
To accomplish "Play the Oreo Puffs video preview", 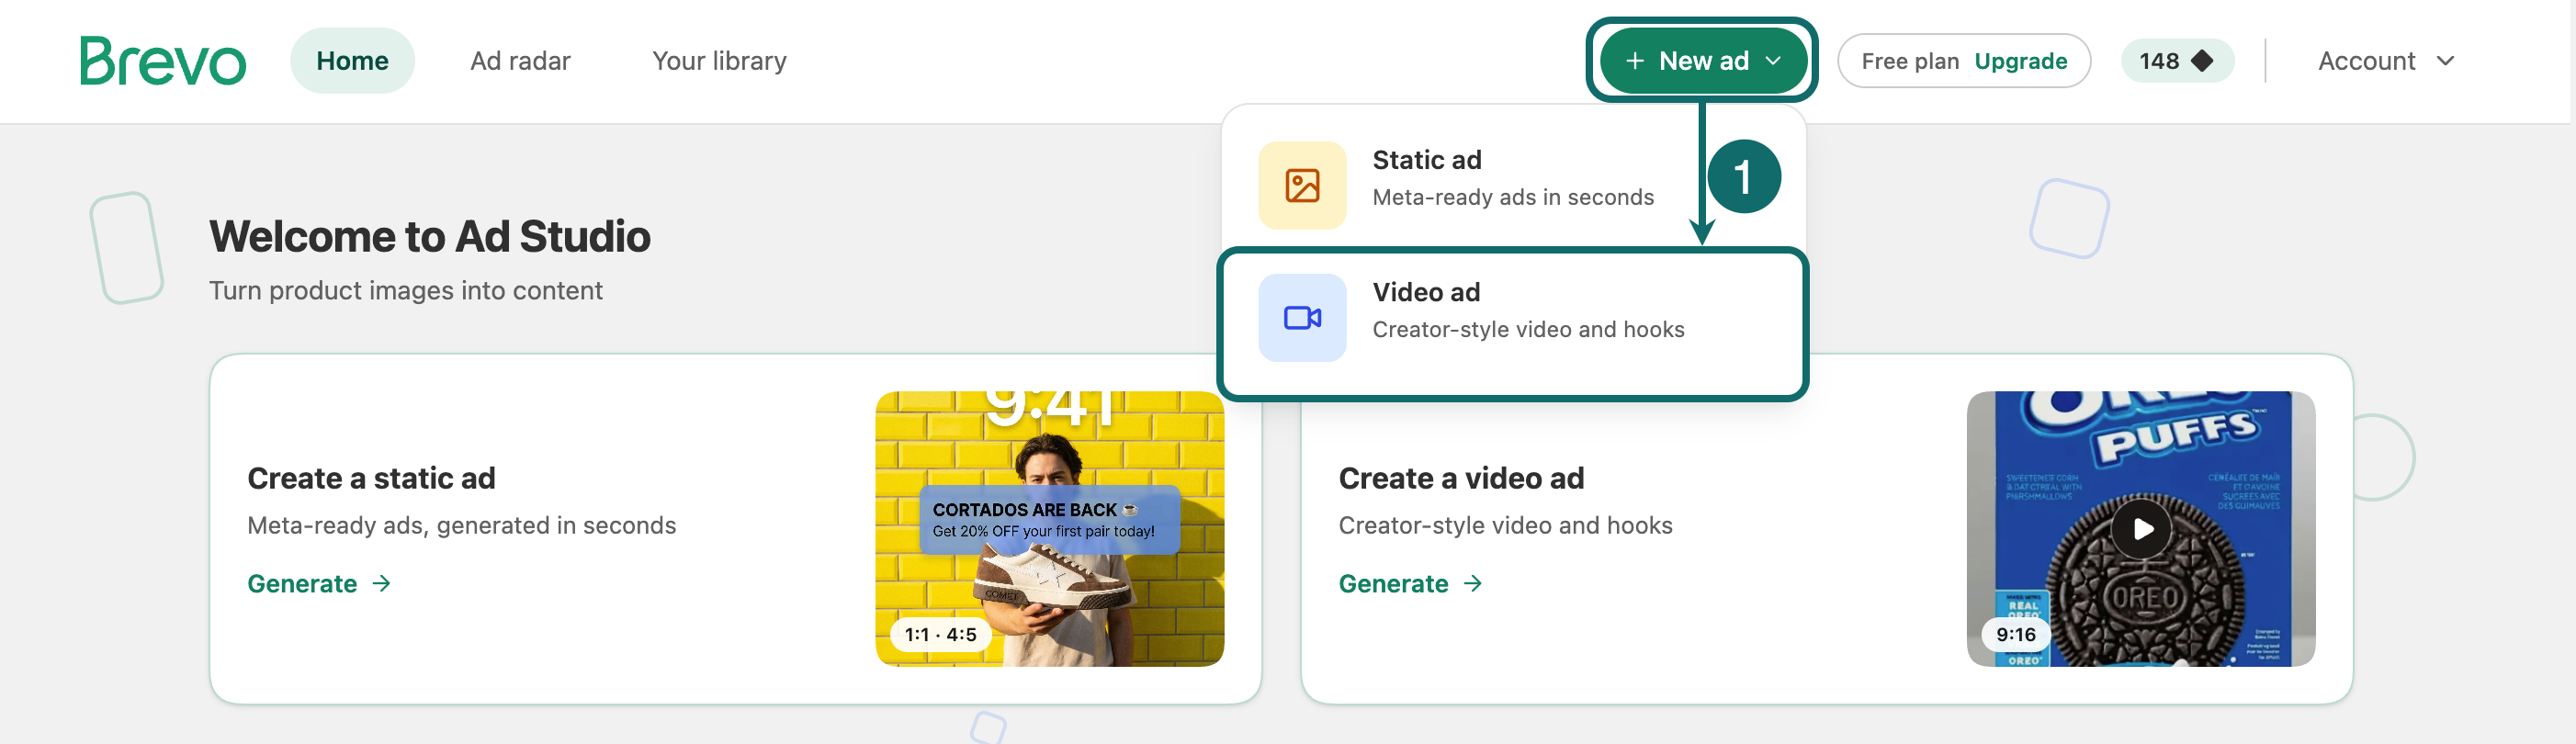I will click(2141, 529).
